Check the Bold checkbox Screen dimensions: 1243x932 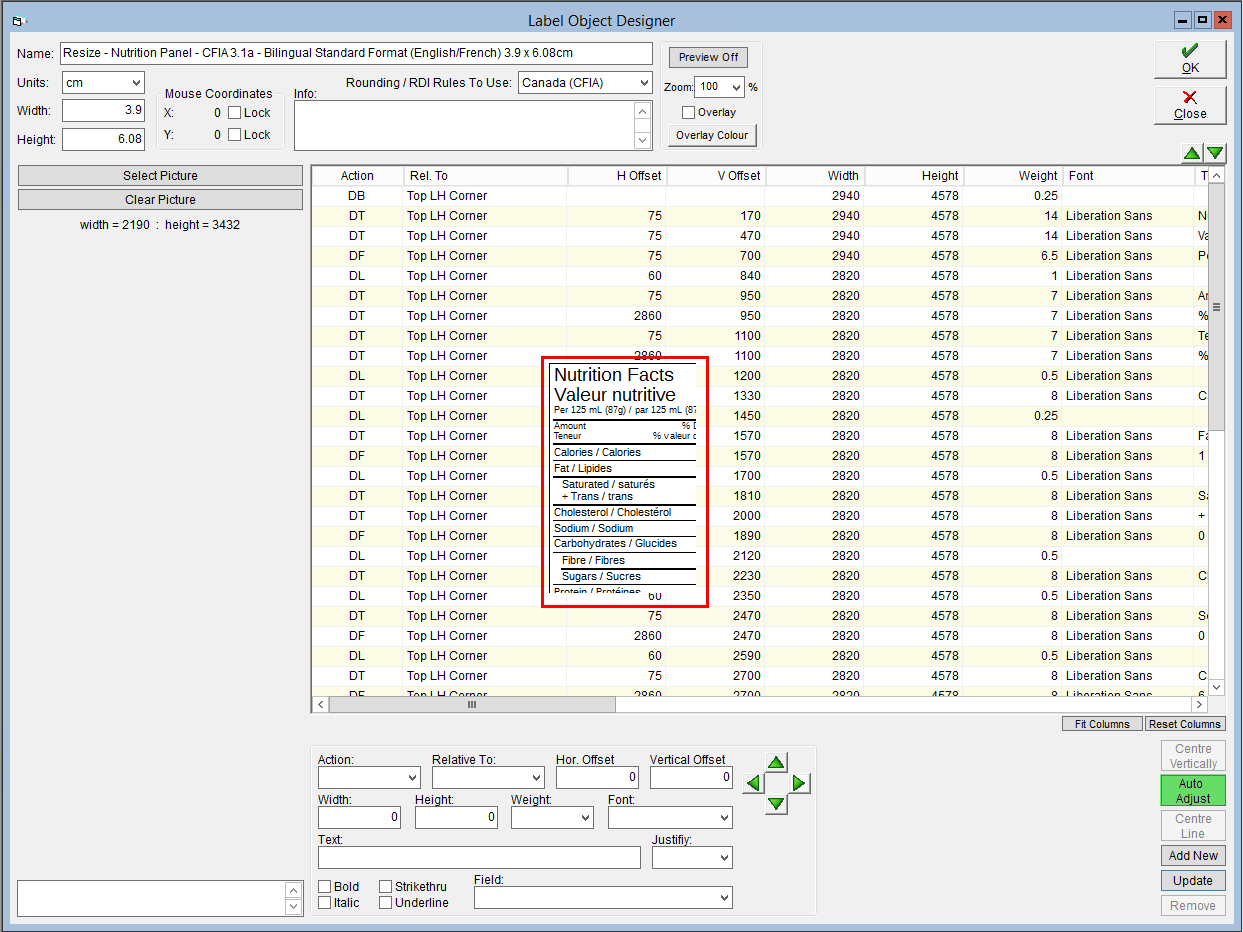pyautogui.click(x=325, y=886)
